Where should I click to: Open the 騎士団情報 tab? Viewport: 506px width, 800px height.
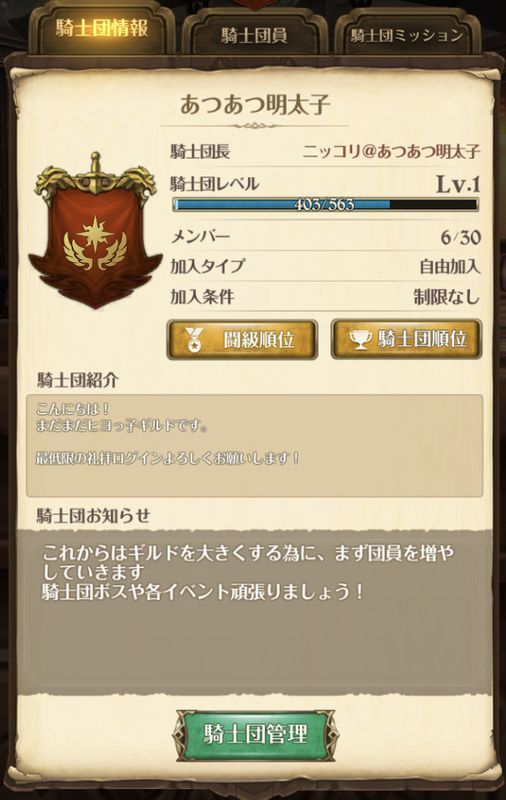[x=102, y=28]
